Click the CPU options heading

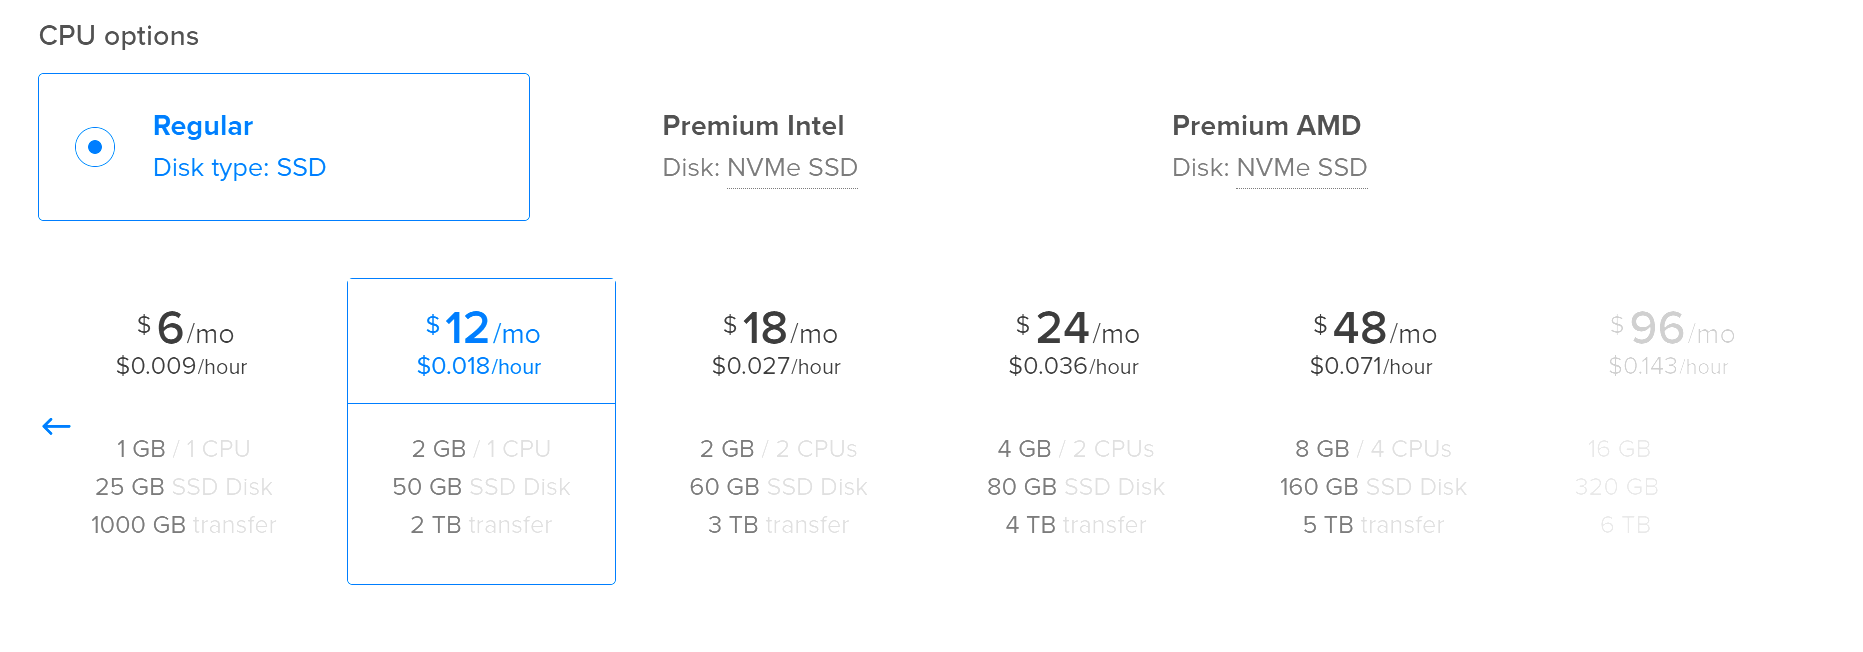coord(119,36)
